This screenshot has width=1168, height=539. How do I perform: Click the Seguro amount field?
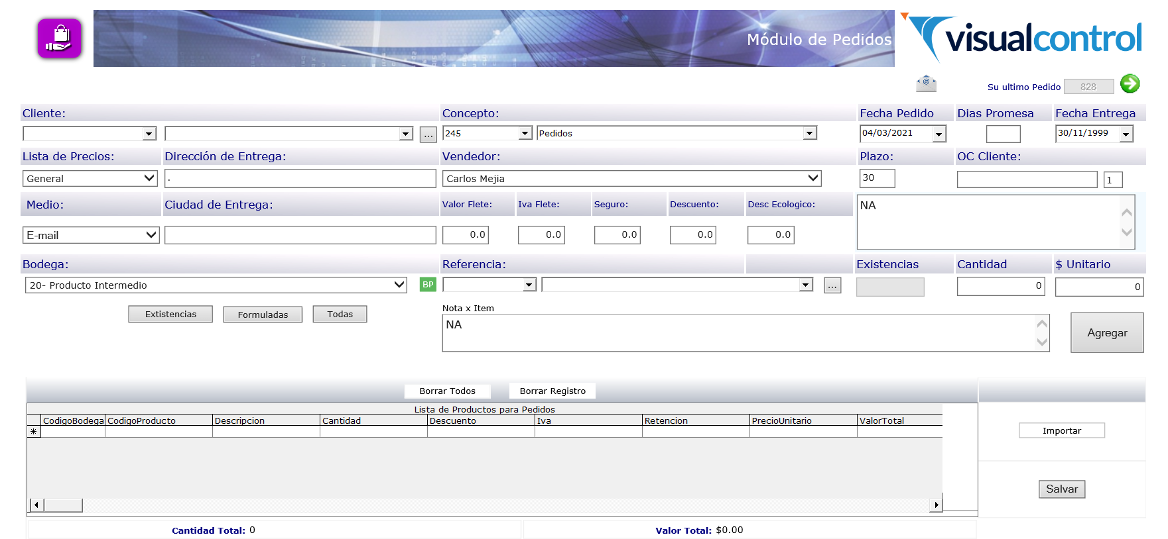618,235
